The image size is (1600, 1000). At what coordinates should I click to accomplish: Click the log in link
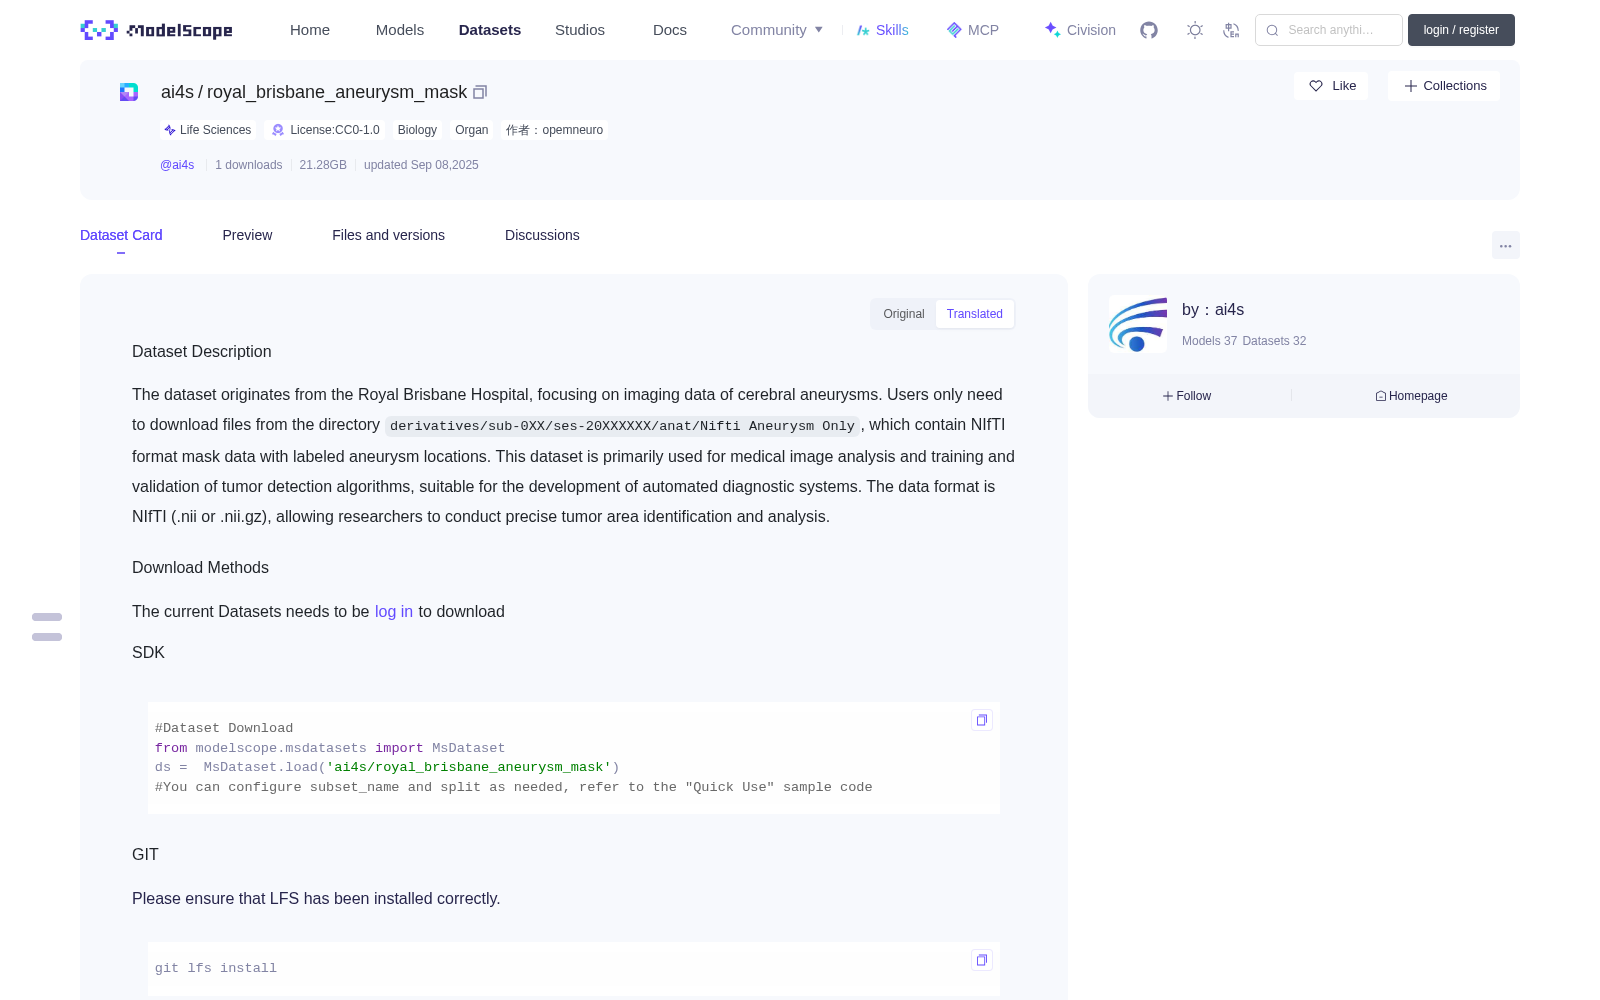(394, 611)
